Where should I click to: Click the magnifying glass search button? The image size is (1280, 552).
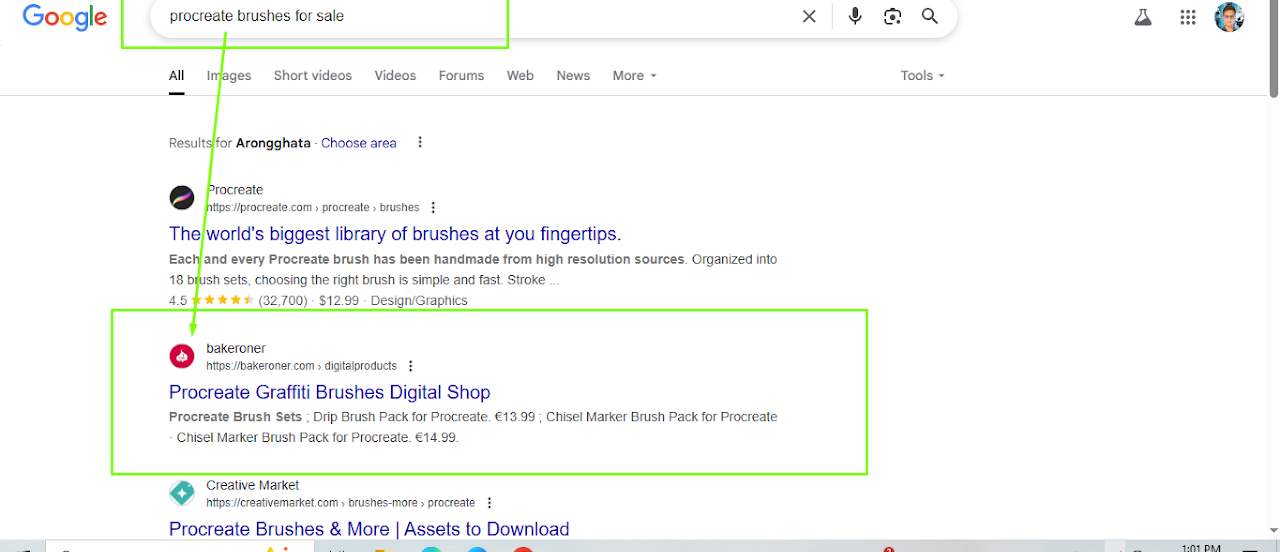pyautogui.click(x=930, y=16)
